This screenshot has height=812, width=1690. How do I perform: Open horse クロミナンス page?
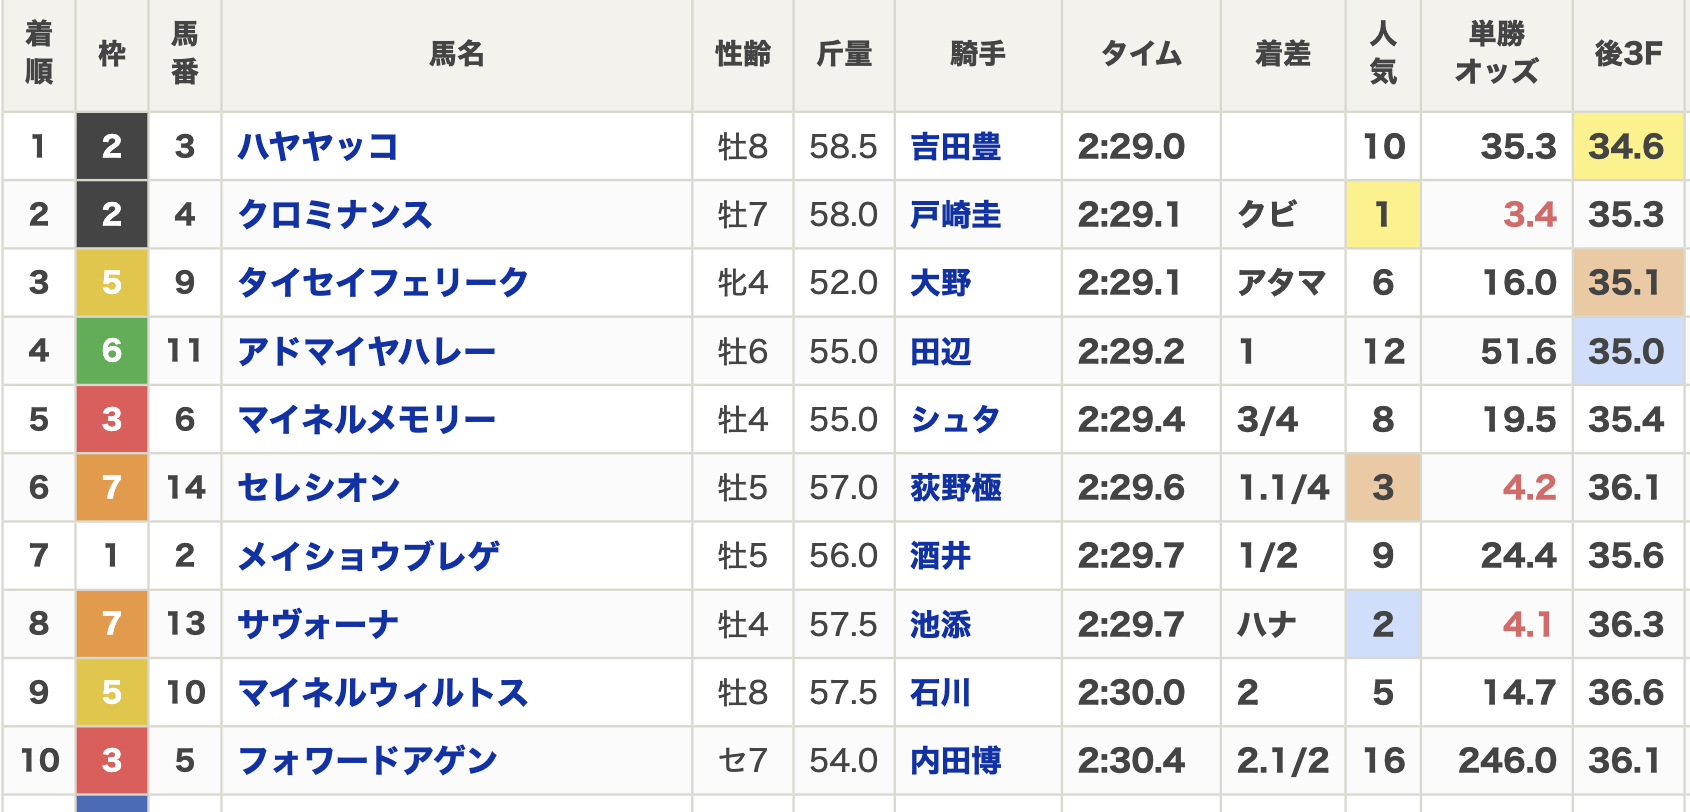tap(335, 215)
